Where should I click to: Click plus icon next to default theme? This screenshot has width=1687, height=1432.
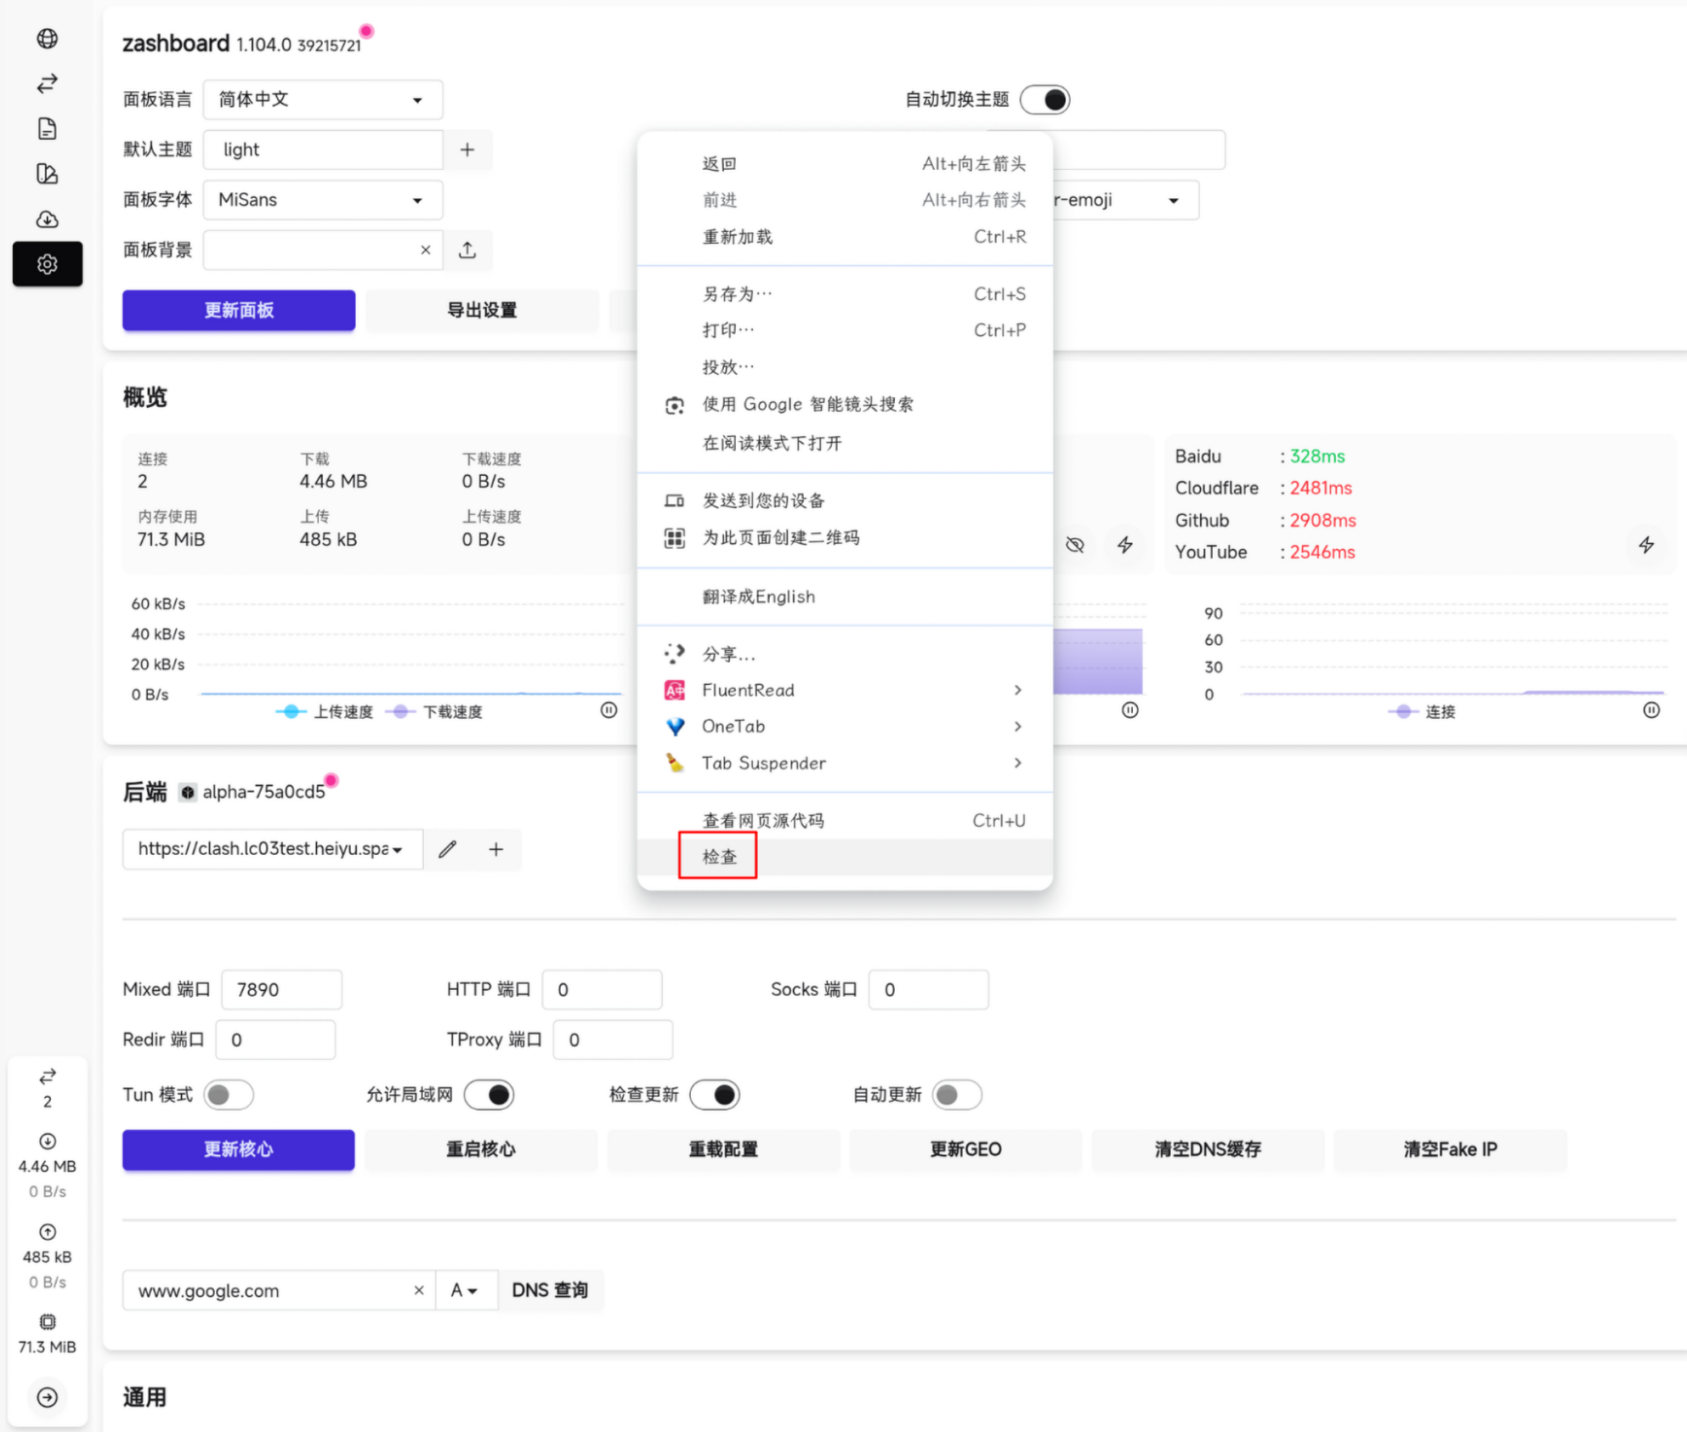click(467, 150)
